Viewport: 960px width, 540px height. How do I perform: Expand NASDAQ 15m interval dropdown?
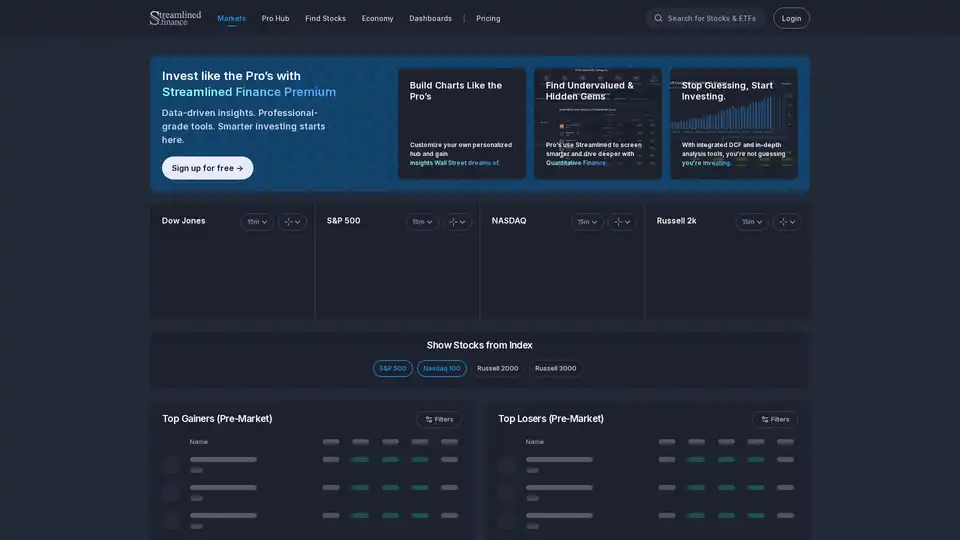tap(587, 222)
